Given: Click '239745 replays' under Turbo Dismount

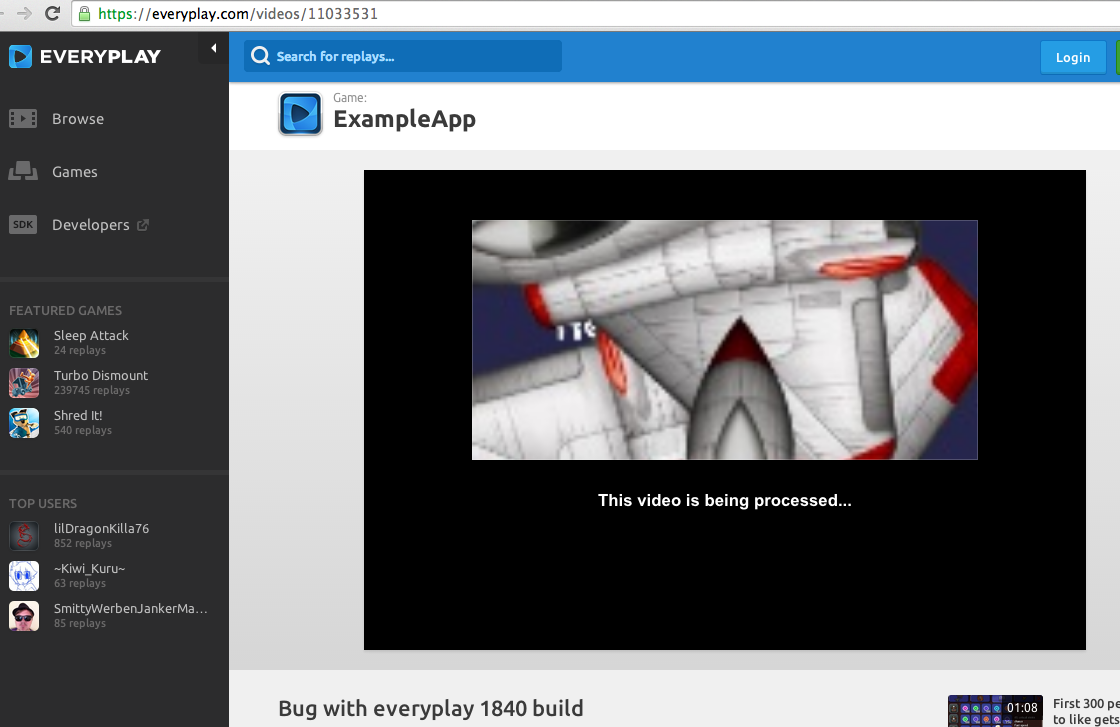Looking at the screenshot, I should 91,390.
